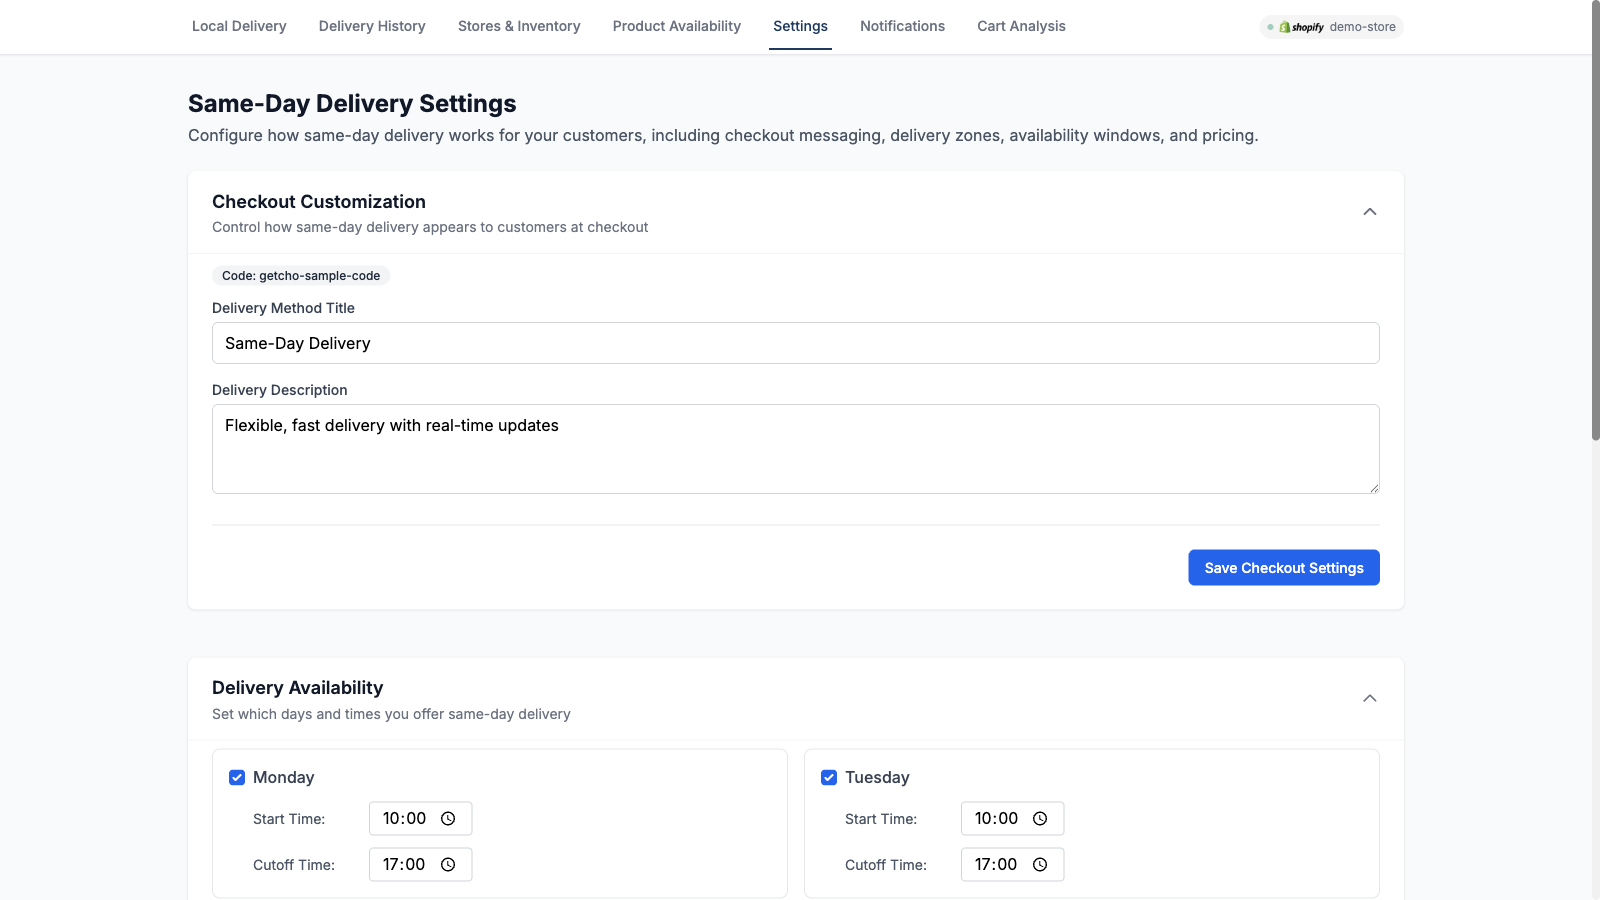Go to Cart Analysis
This screenshot has height=900, width=1600.
(1020, 26)
